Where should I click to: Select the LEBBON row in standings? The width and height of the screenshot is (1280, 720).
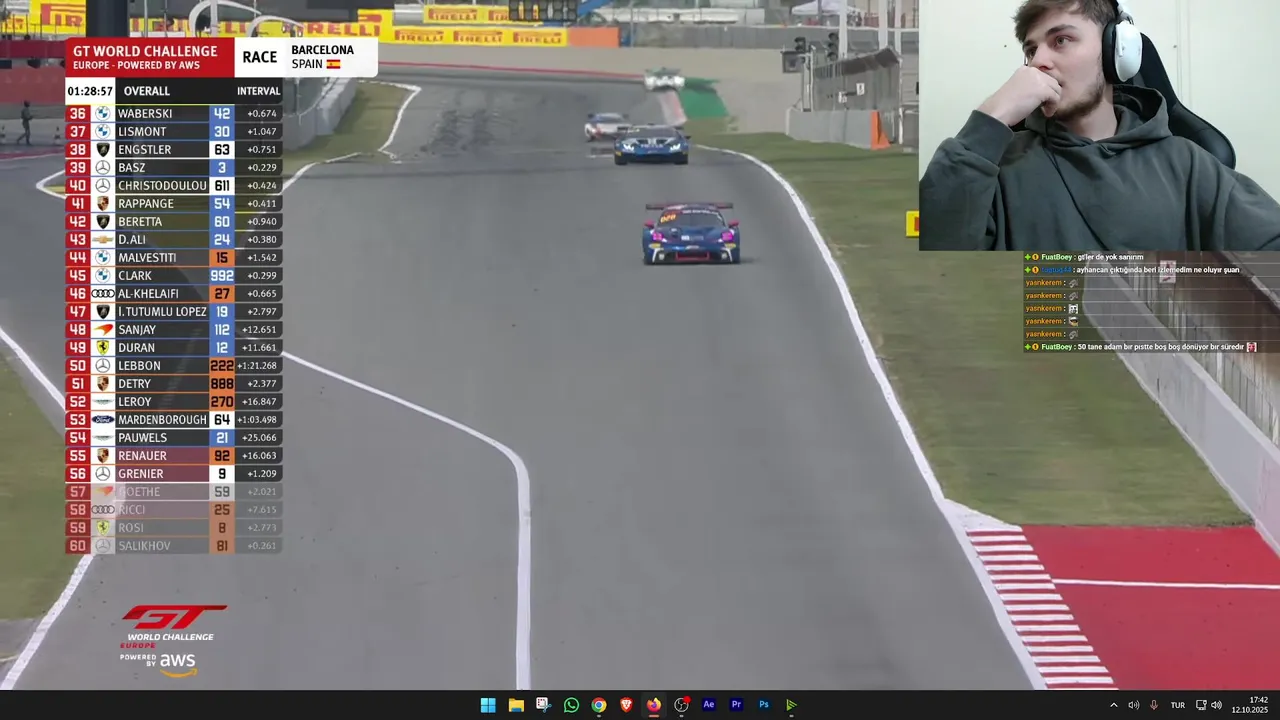174,365
